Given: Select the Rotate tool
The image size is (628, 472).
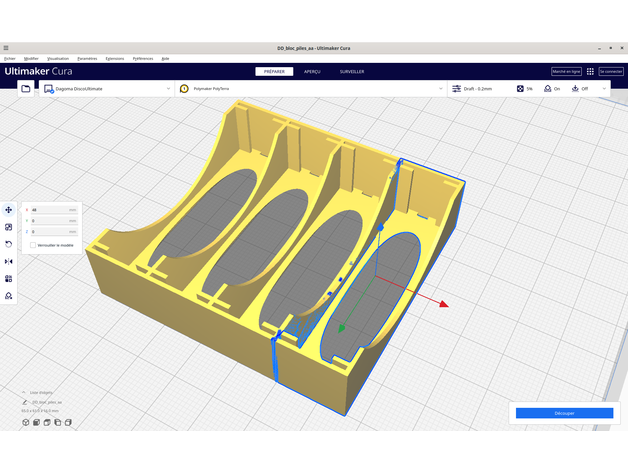Looking at the screenshot, I should pos(9,244).
